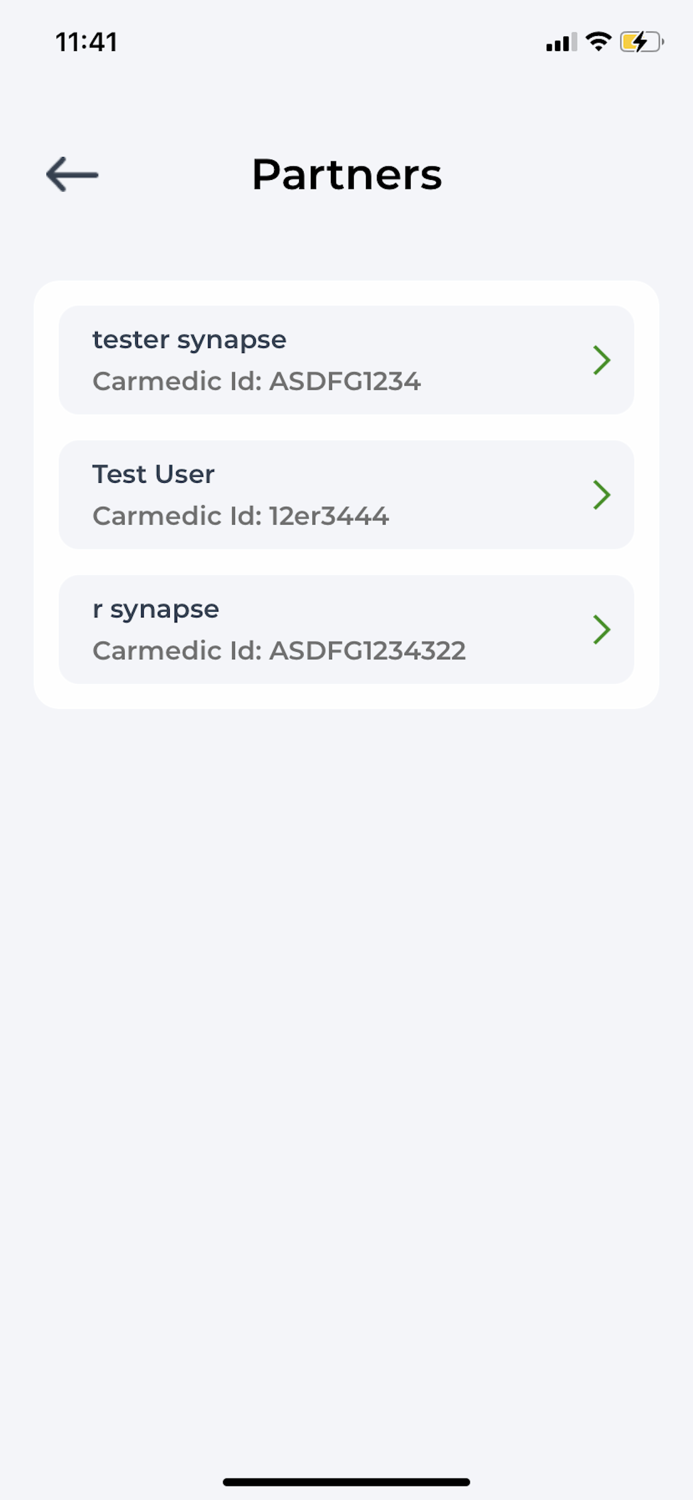693x1500 pixels.
Task: Click the green chevron next to Test User
Action: pyautogui.click(x=602, y=494)
